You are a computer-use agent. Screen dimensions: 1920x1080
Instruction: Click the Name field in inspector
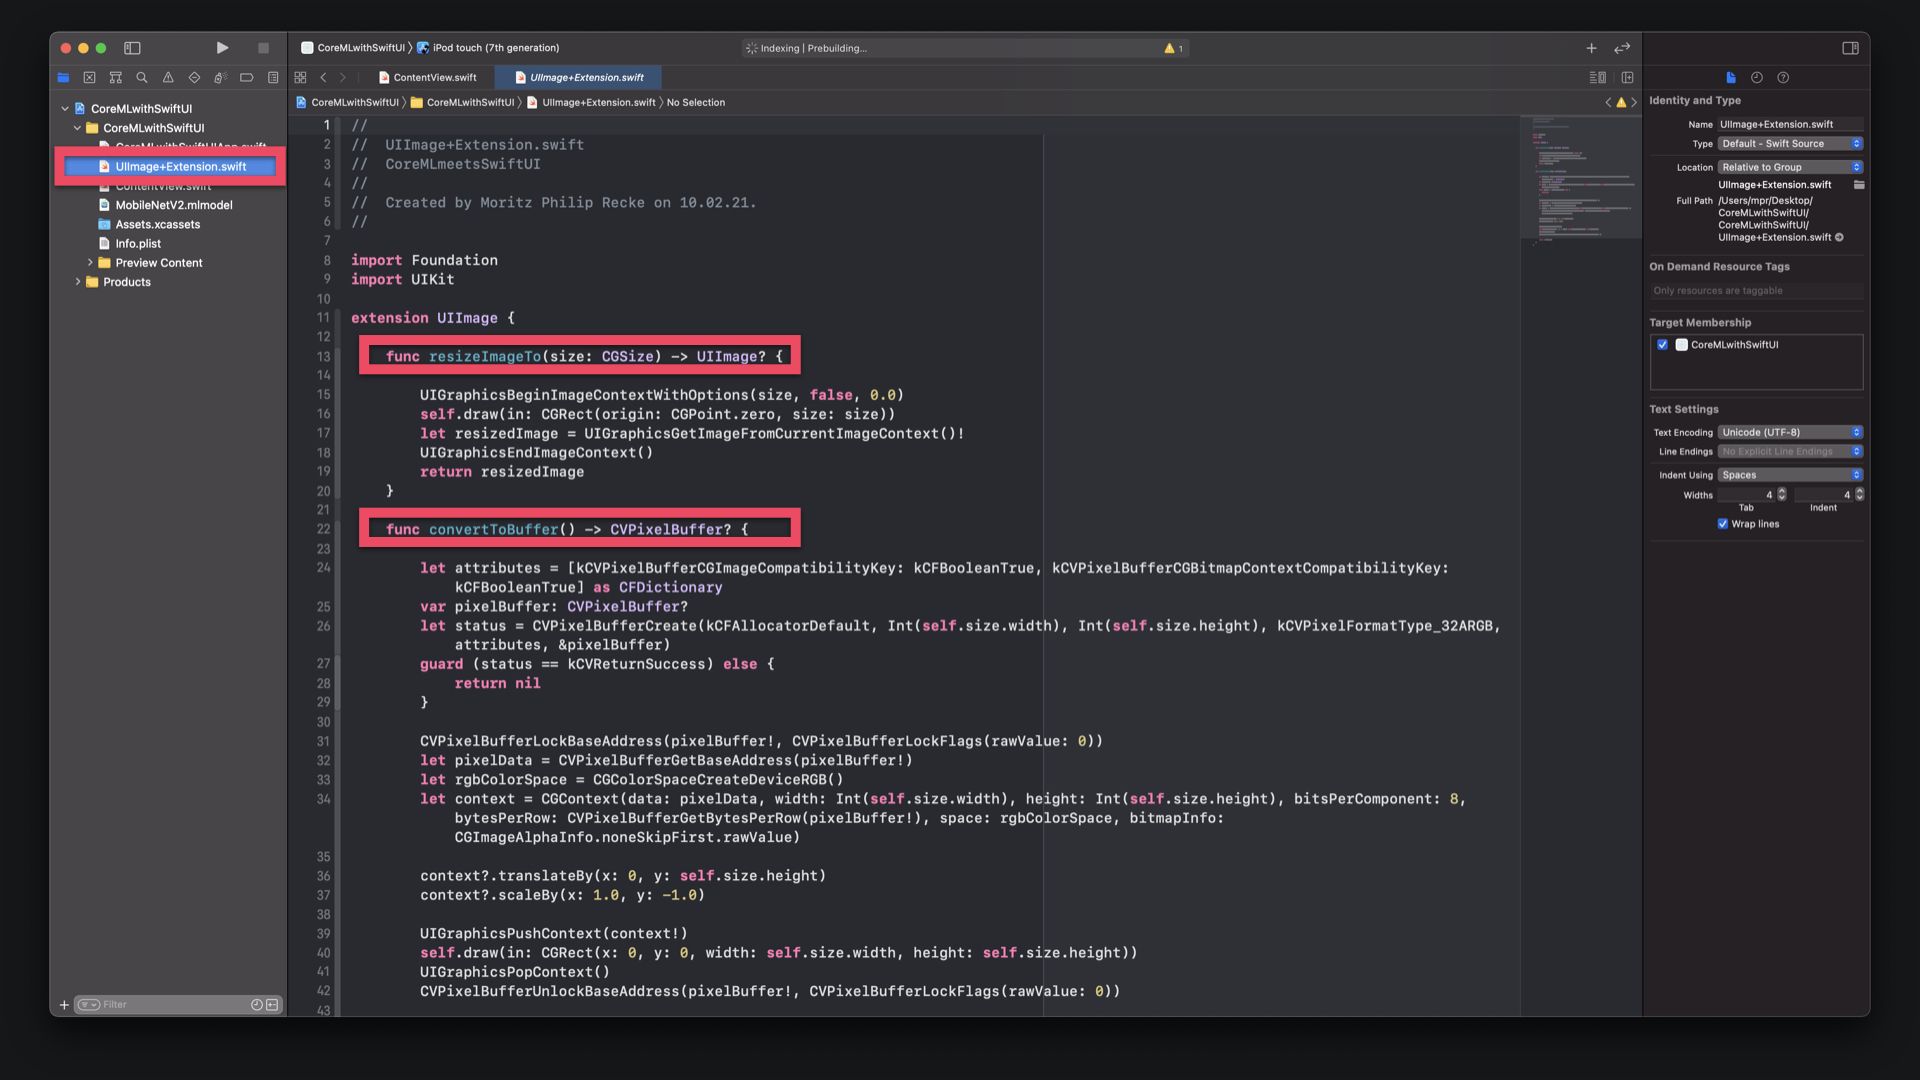1789,124
